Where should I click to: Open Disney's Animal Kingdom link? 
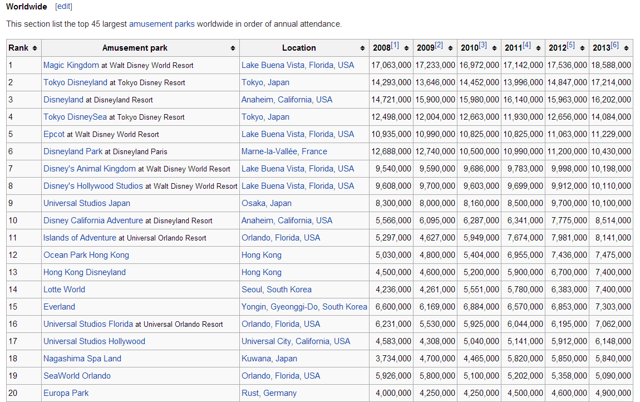click(89, 169)
